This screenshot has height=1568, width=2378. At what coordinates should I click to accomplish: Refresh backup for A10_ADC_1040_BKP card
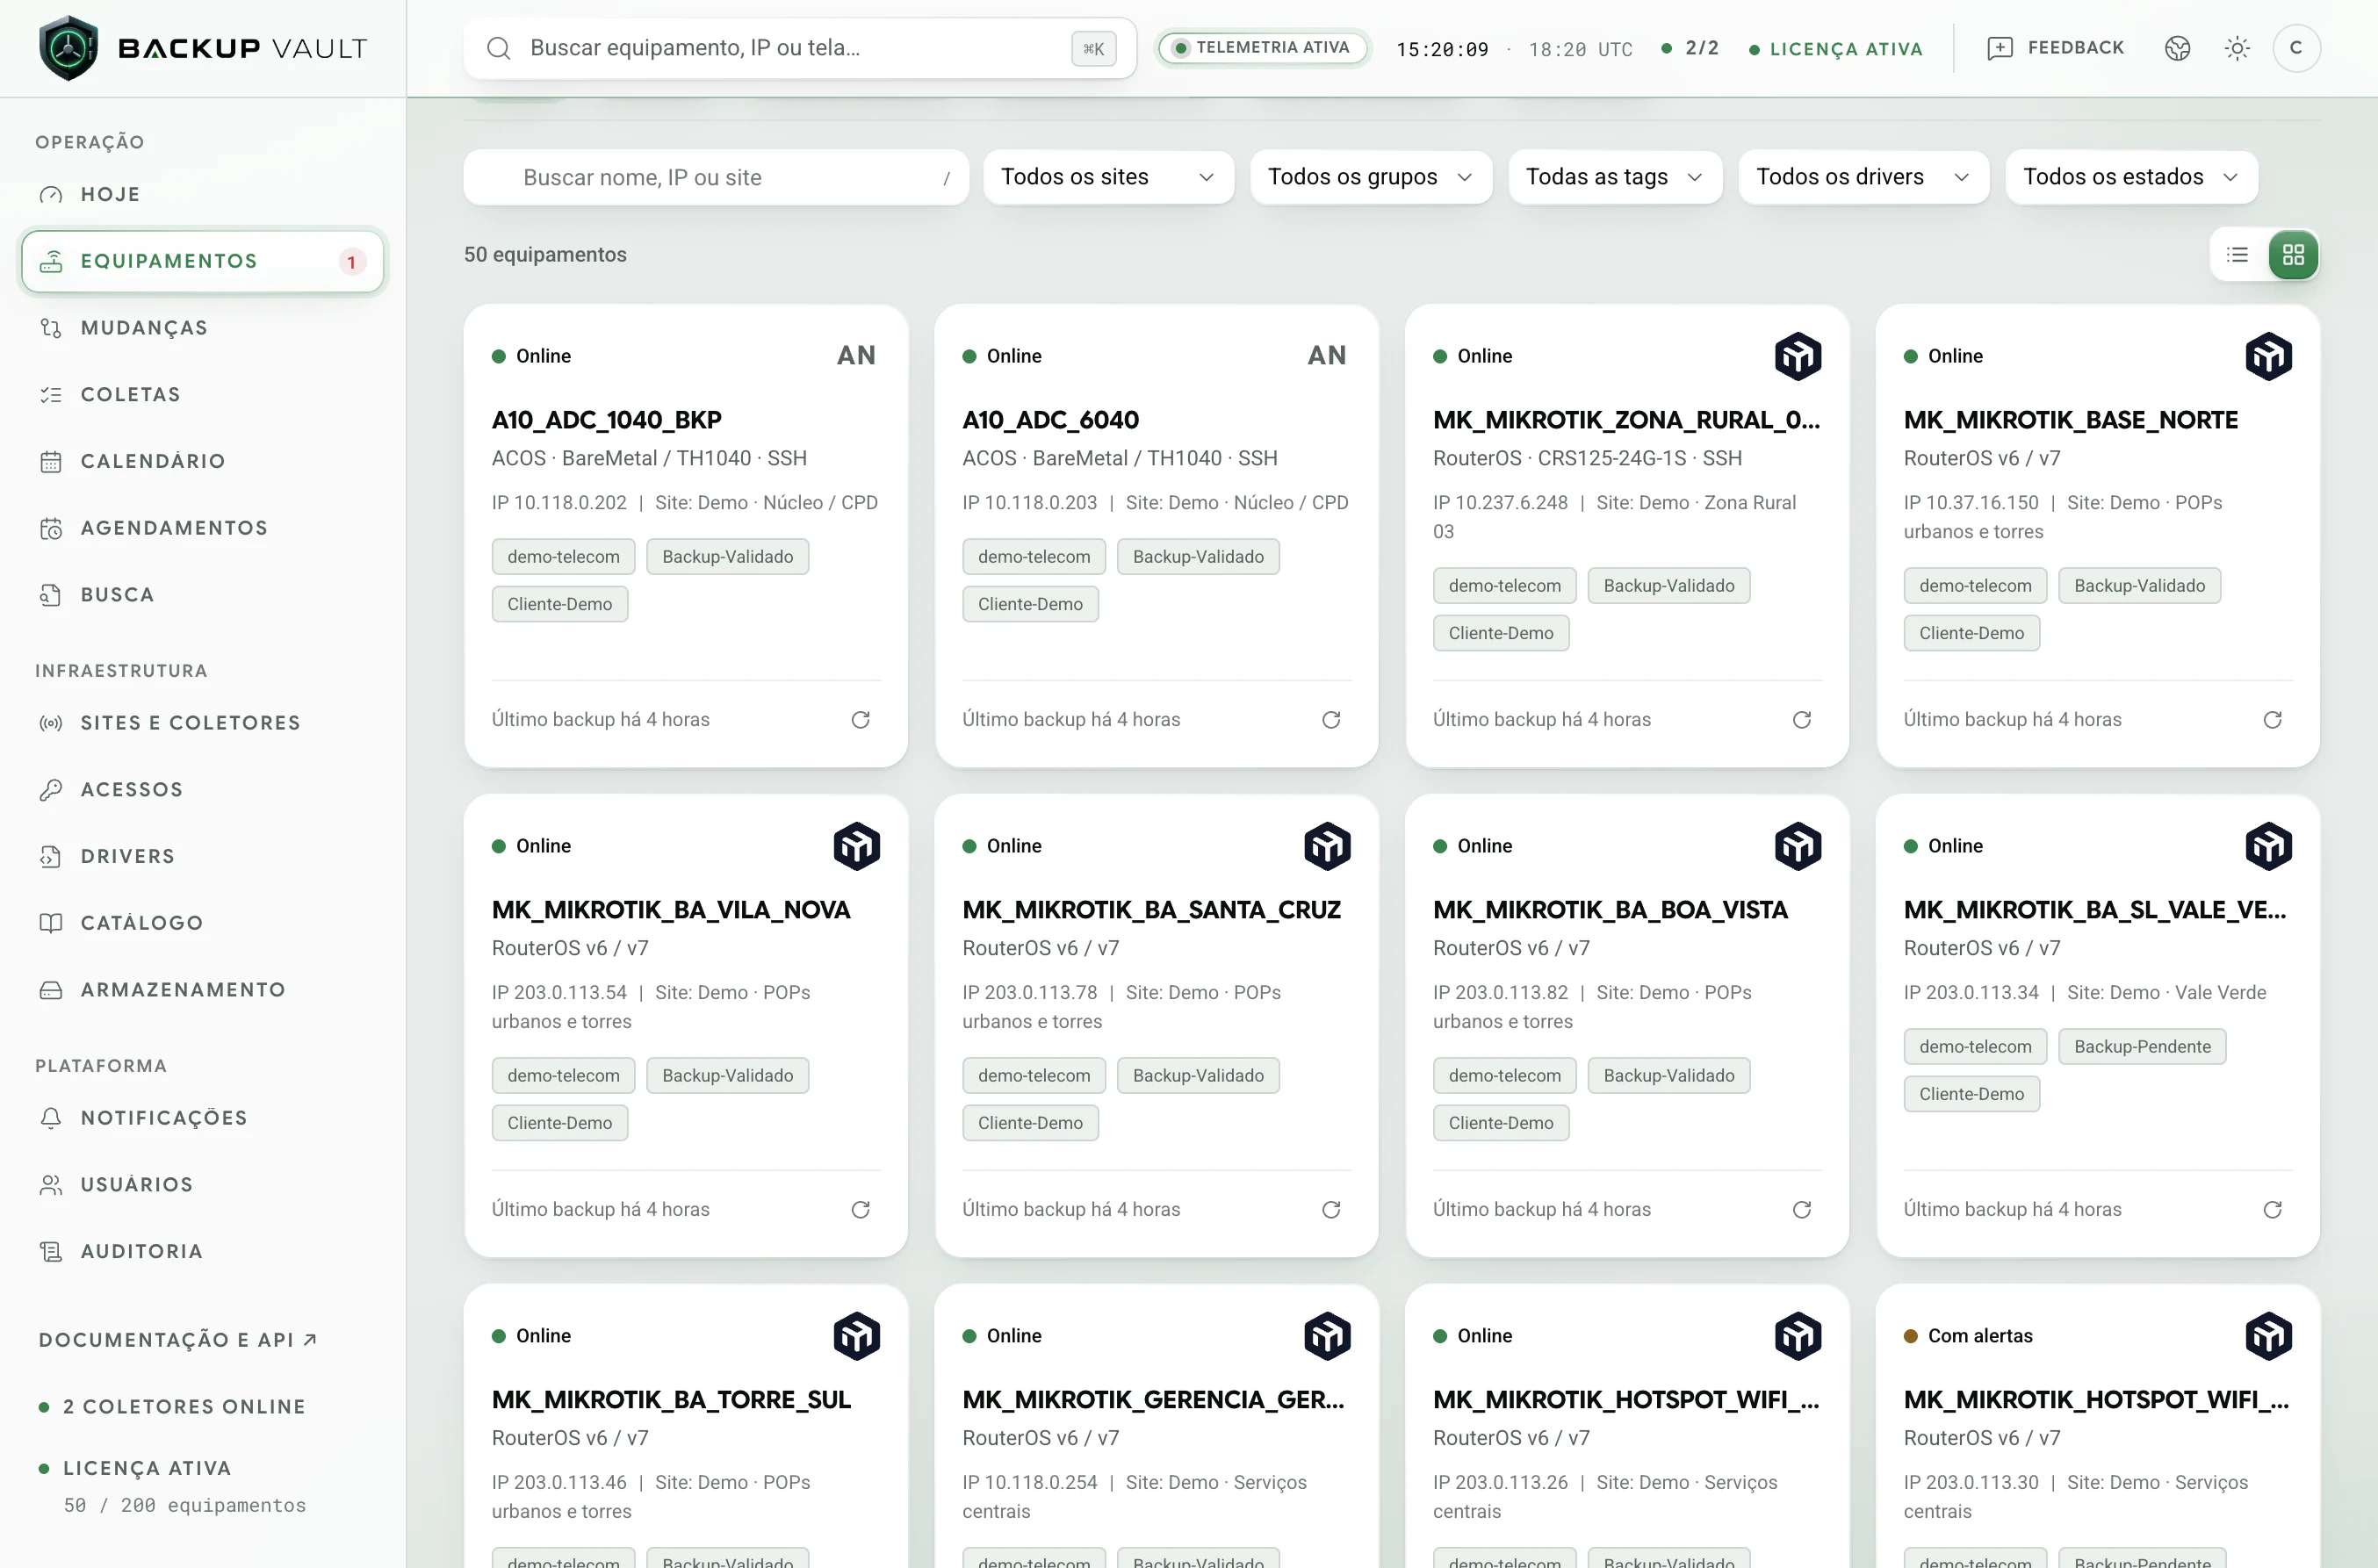pyautogui.click(x=860, y=720)
